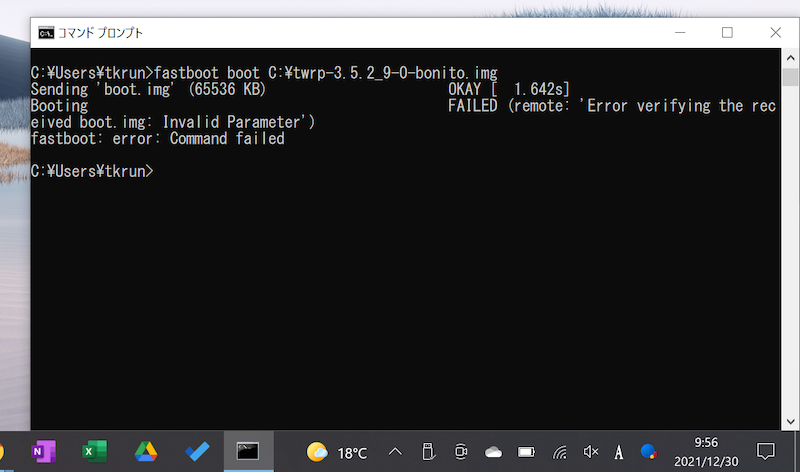Open Command Prompt window system menu icon
Screen dimensions: 800x472
coord(46,33)
